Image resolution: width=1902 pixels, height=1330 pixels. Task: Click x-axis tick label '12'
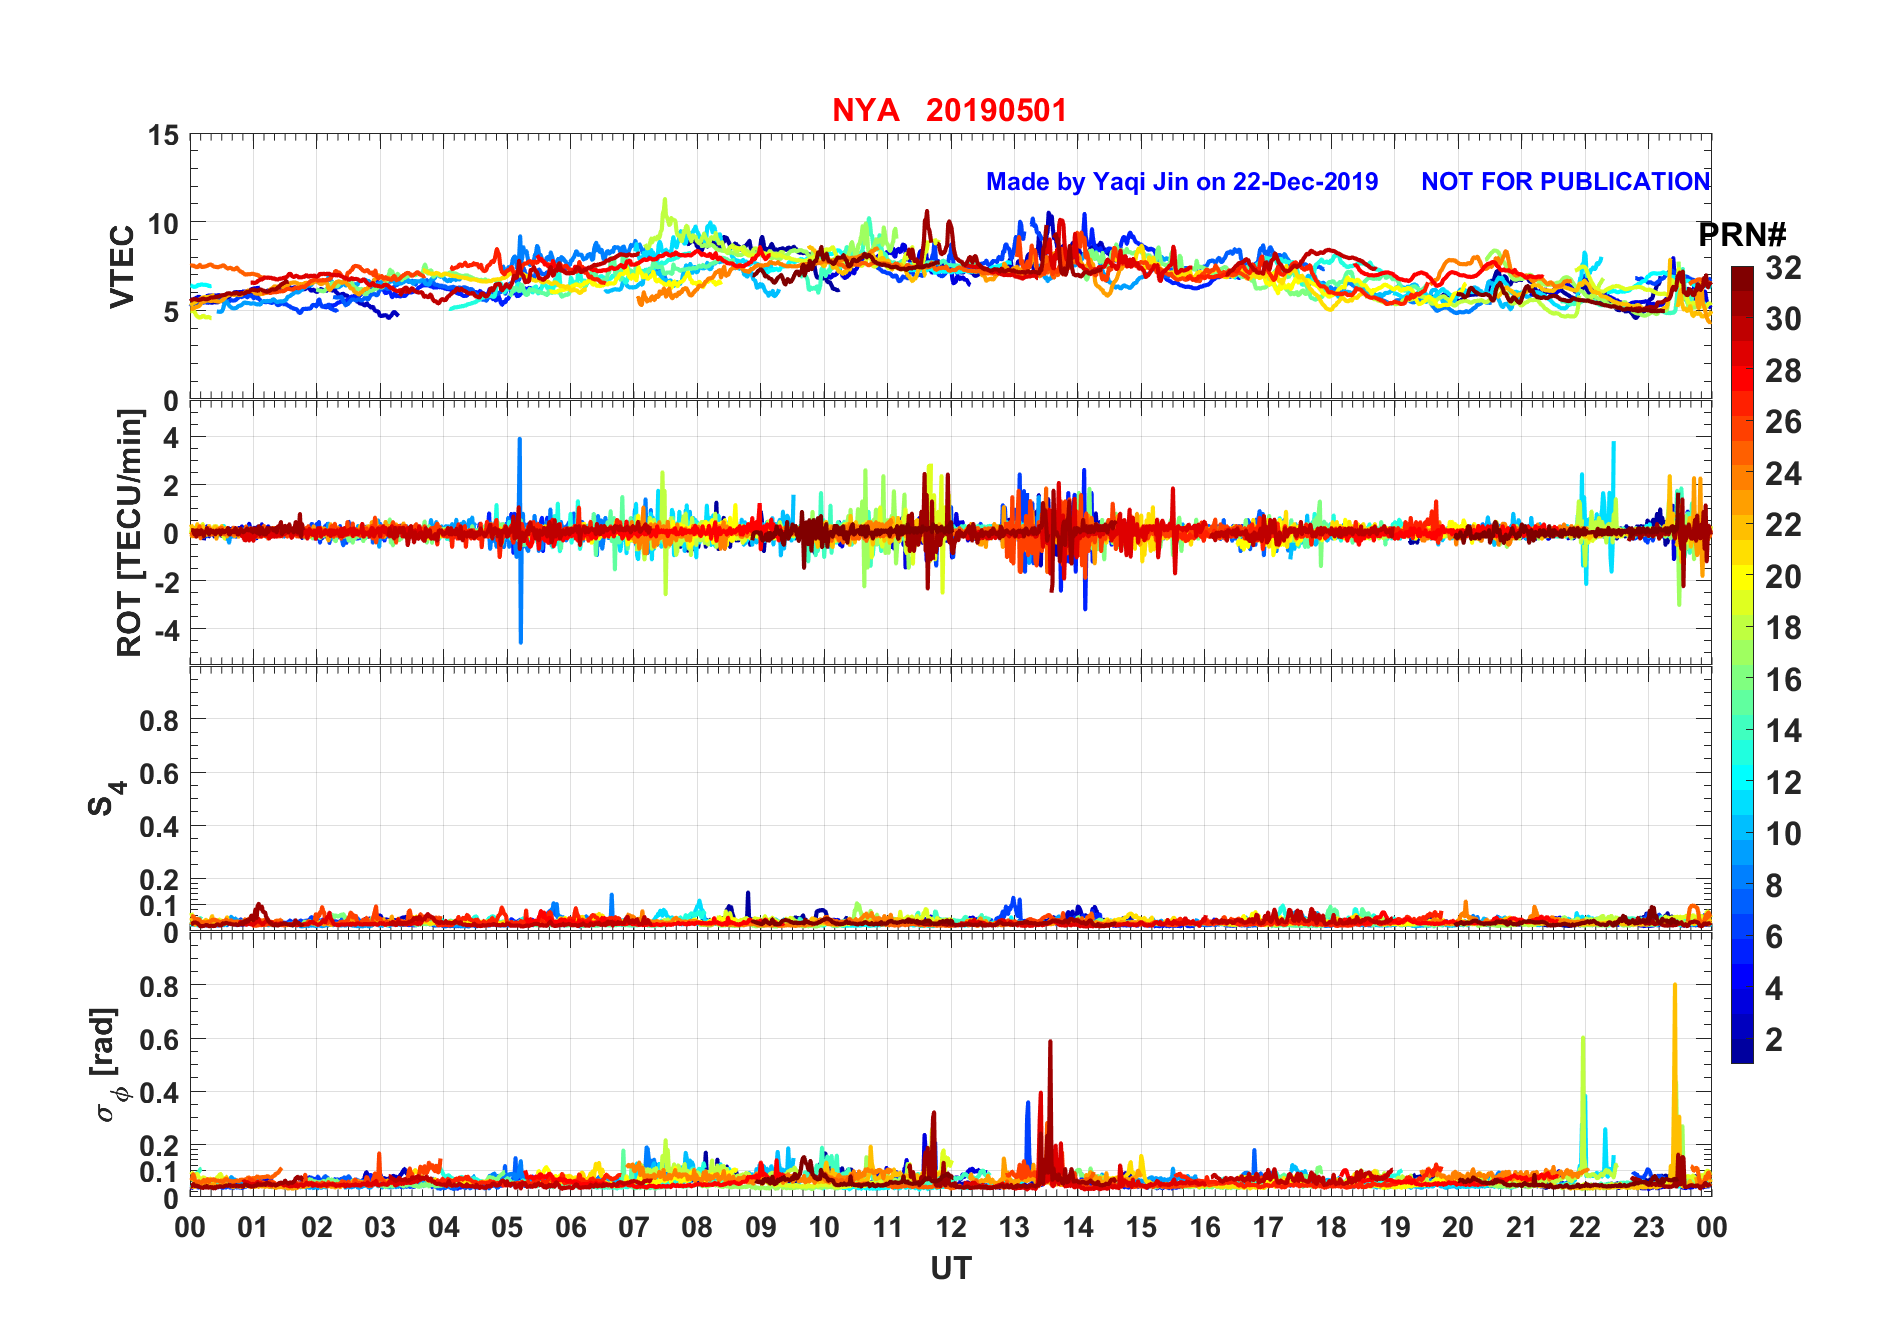point(951,1227)
